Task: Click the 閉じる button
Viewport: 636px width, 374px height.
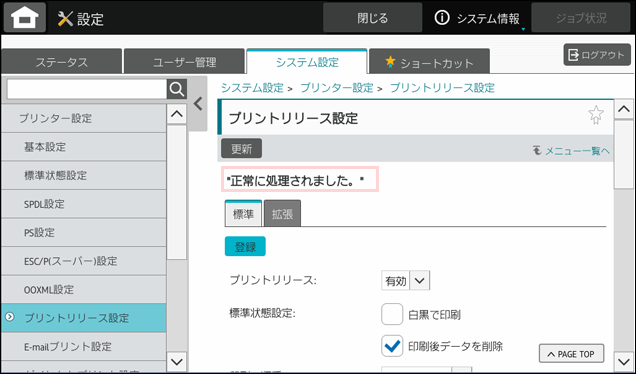Action: (372, 18)
